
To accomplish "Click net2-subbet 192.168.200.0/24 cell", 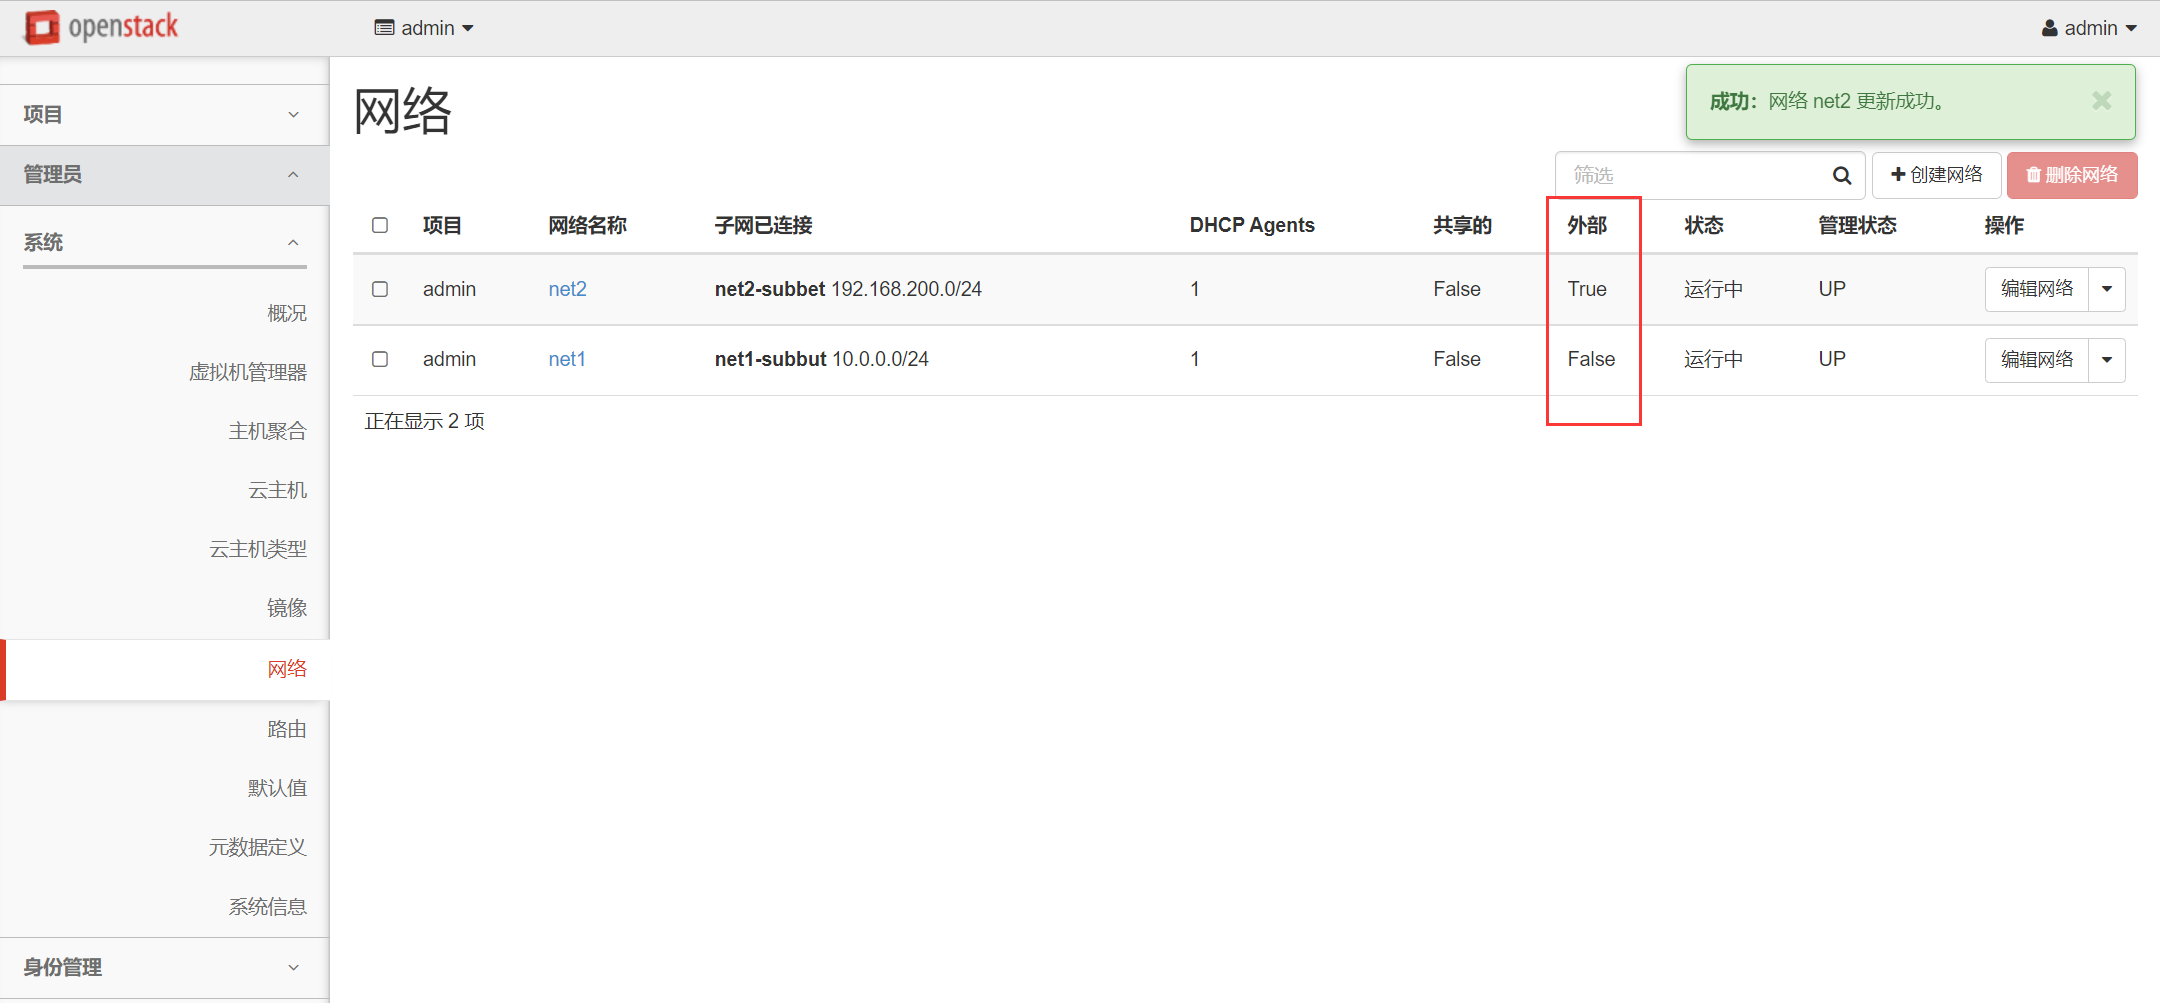I will pyautogui.click(x=848, y=289).
